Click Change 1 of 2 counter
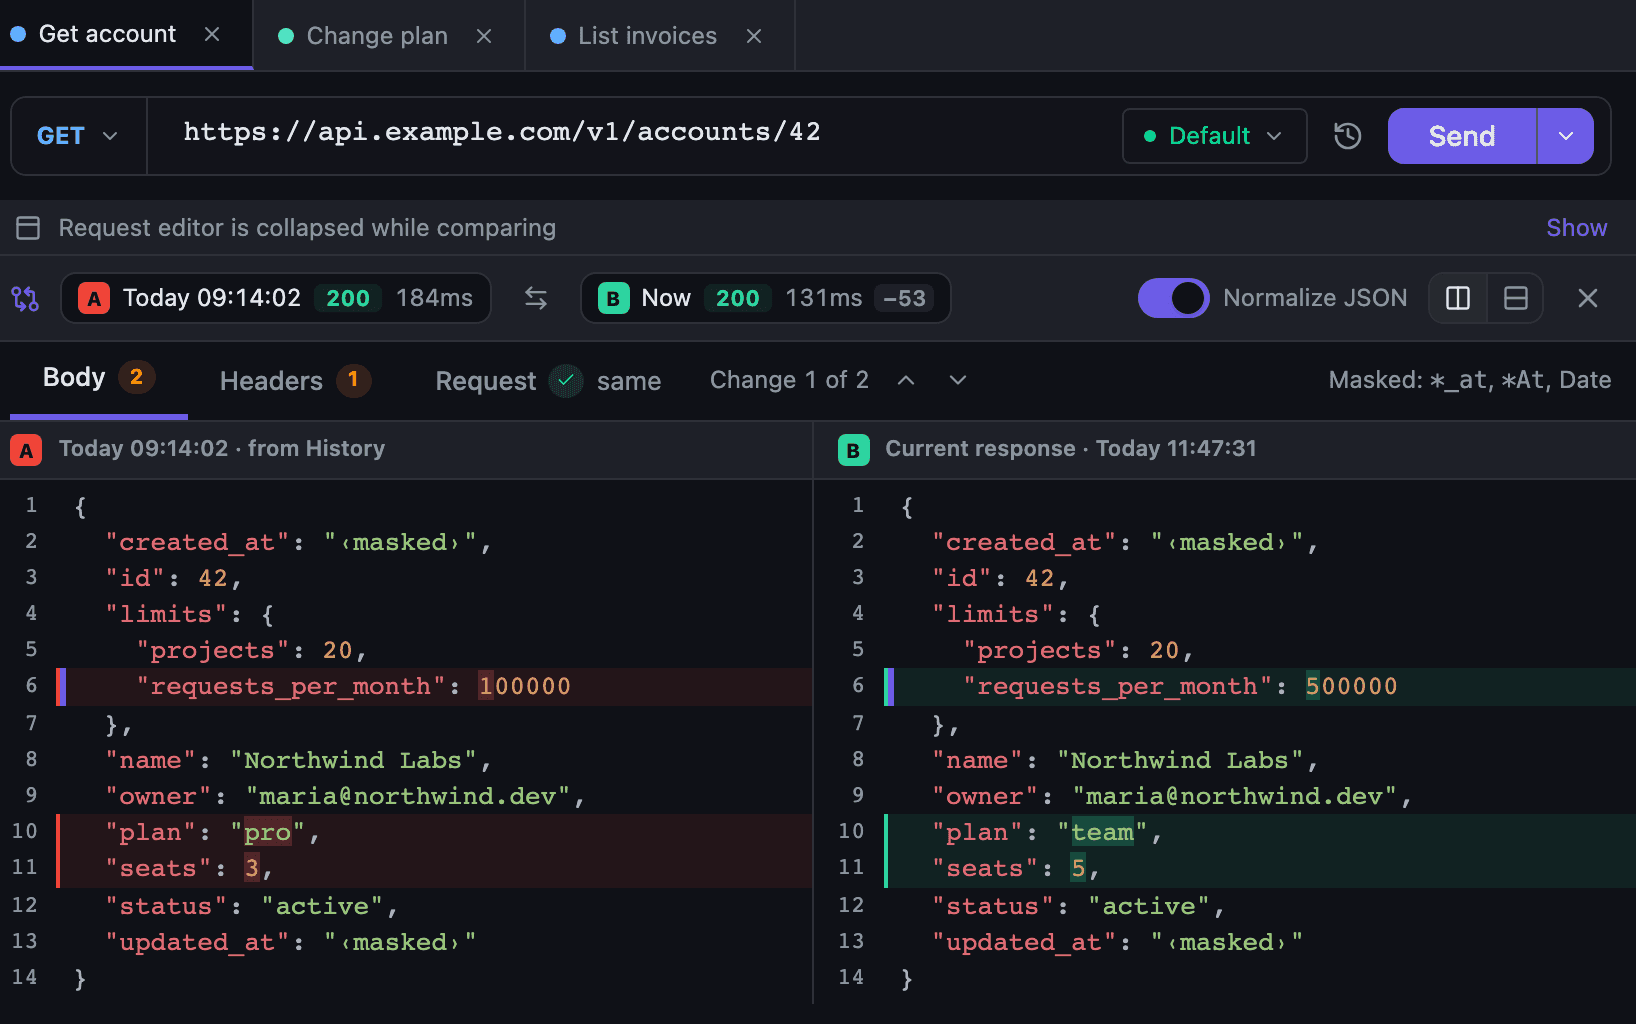This screenshot has width=1636, height=1024. [789, 380]
